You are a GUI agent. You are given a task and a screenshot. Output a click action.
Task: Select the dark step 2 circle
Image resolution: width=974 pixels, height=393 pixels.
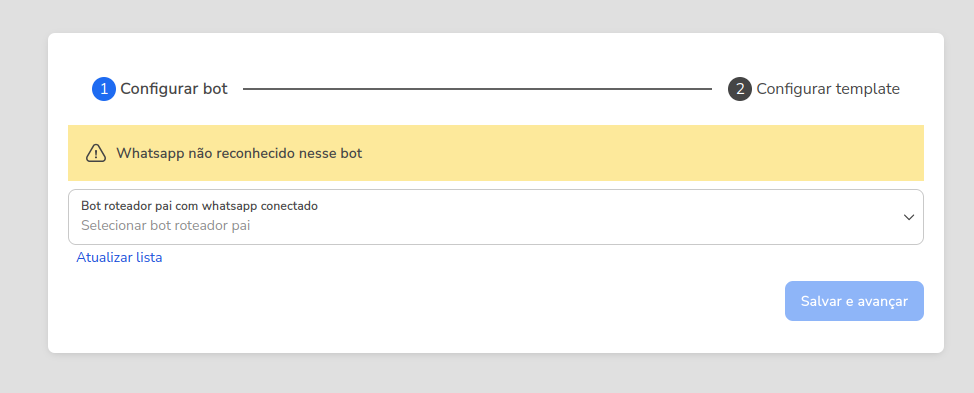740,89
